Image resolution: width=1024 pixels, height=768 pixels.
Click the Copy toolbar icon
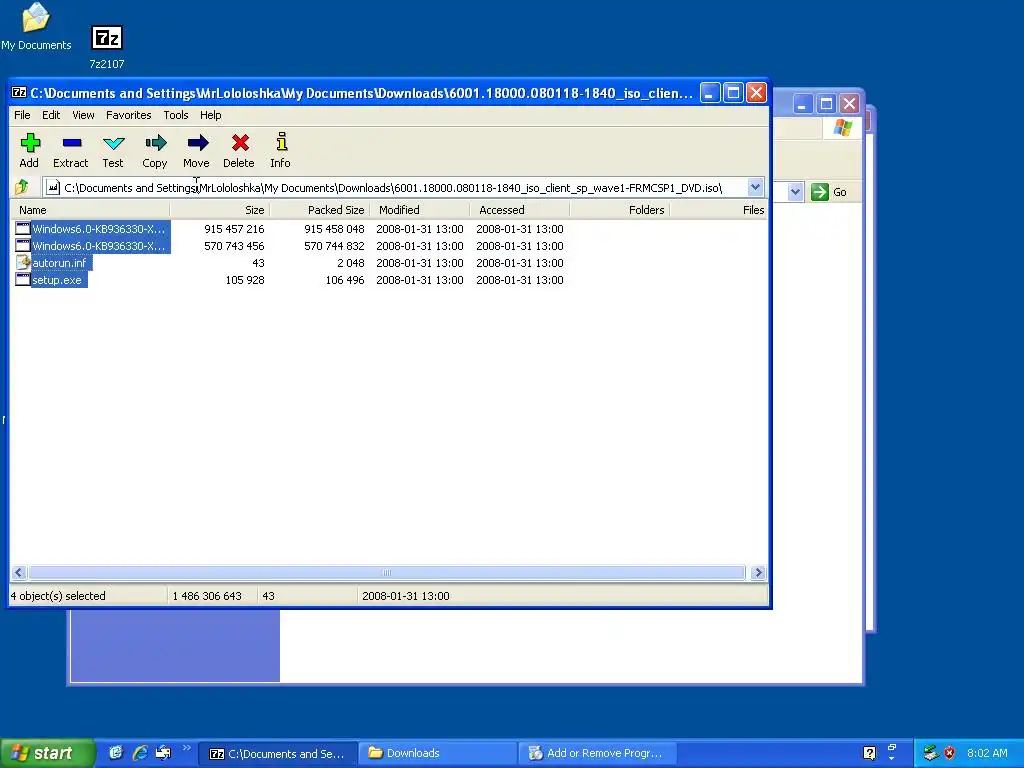point(155,143)
